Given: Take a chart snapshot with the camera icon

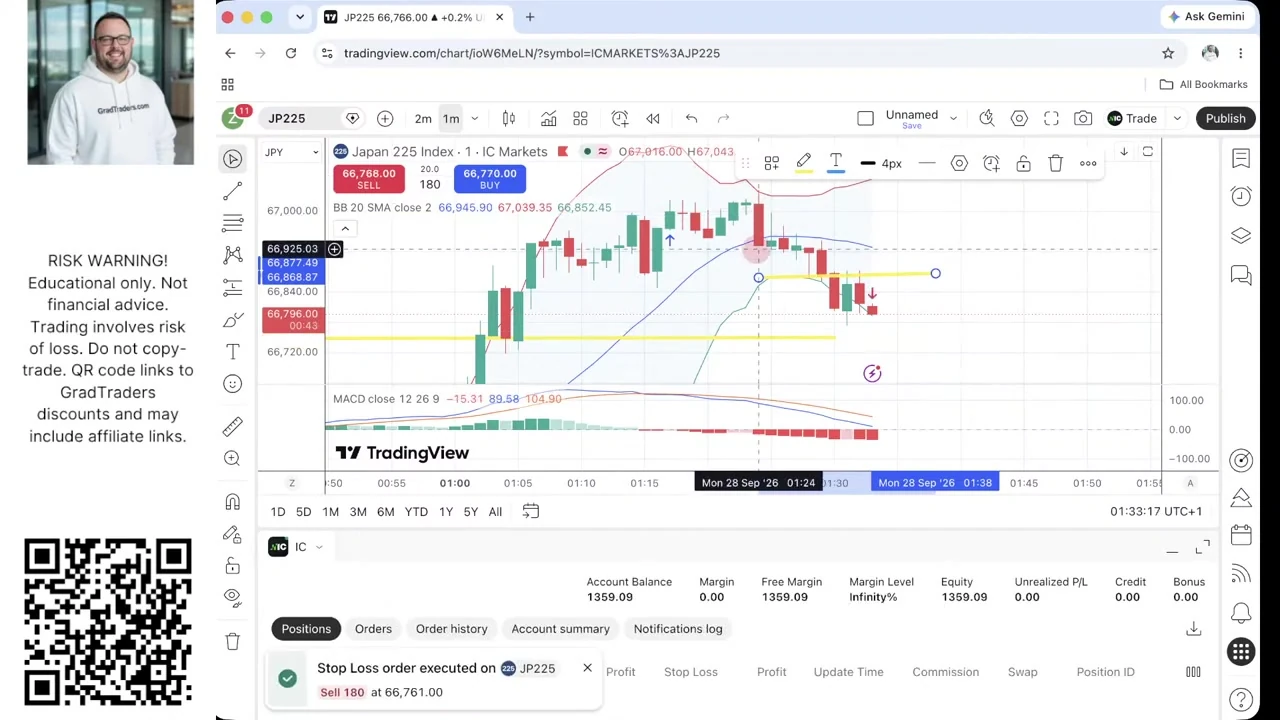Looking at the screenshot, I should click(x=1083, y=118).
